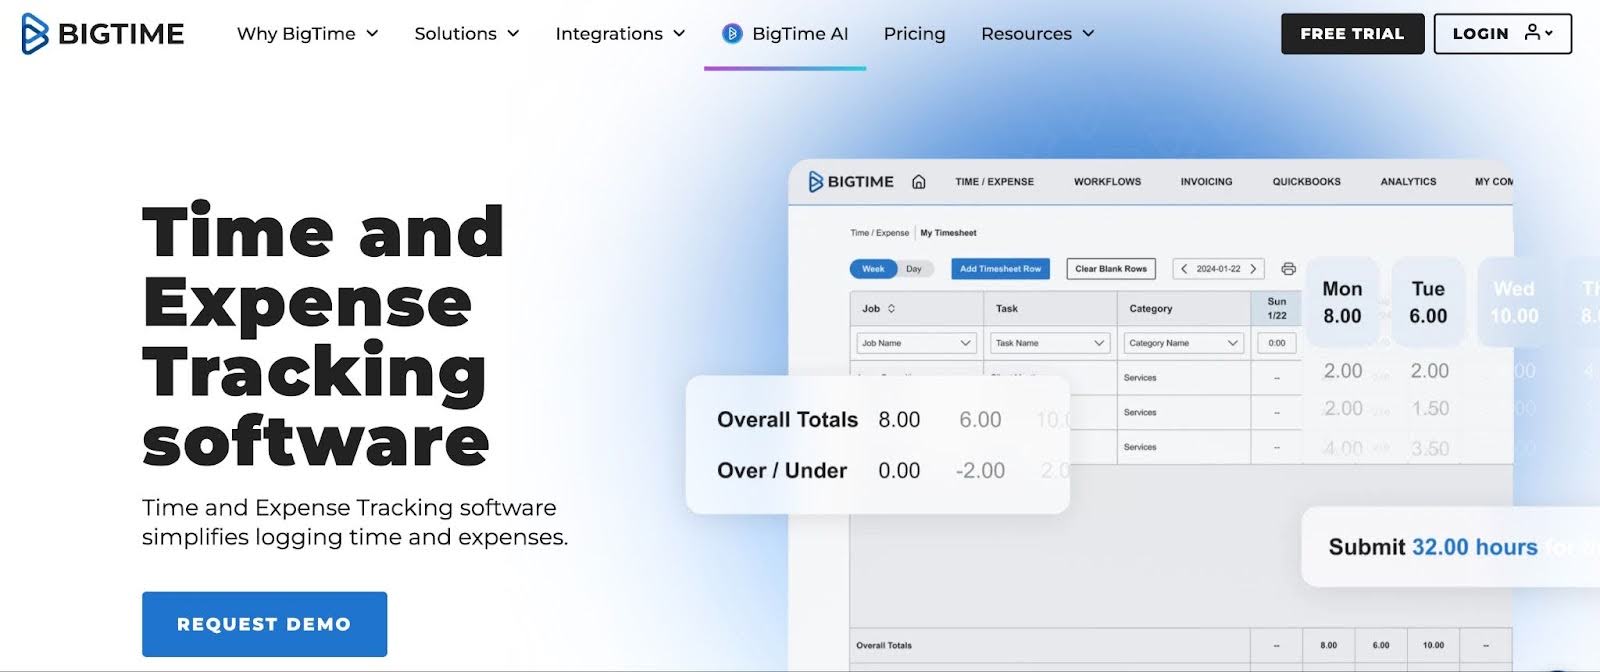Open the Login dropdown chevron

click(1549, 33)
